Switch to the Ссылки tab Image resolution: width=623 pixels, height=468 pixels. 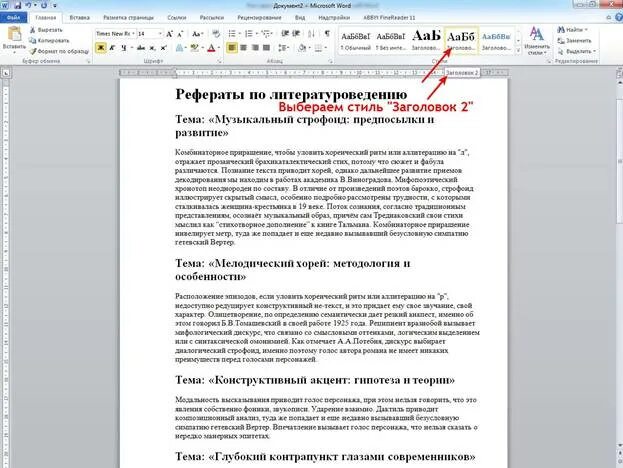click(x=176, y=17)
